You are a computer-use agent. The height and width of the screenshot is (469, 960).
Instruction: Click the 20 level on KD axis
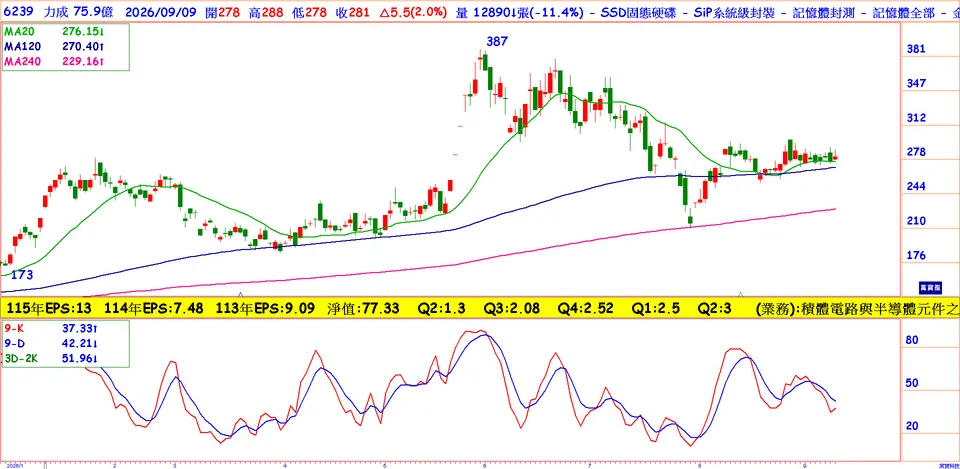click(912, 426)
